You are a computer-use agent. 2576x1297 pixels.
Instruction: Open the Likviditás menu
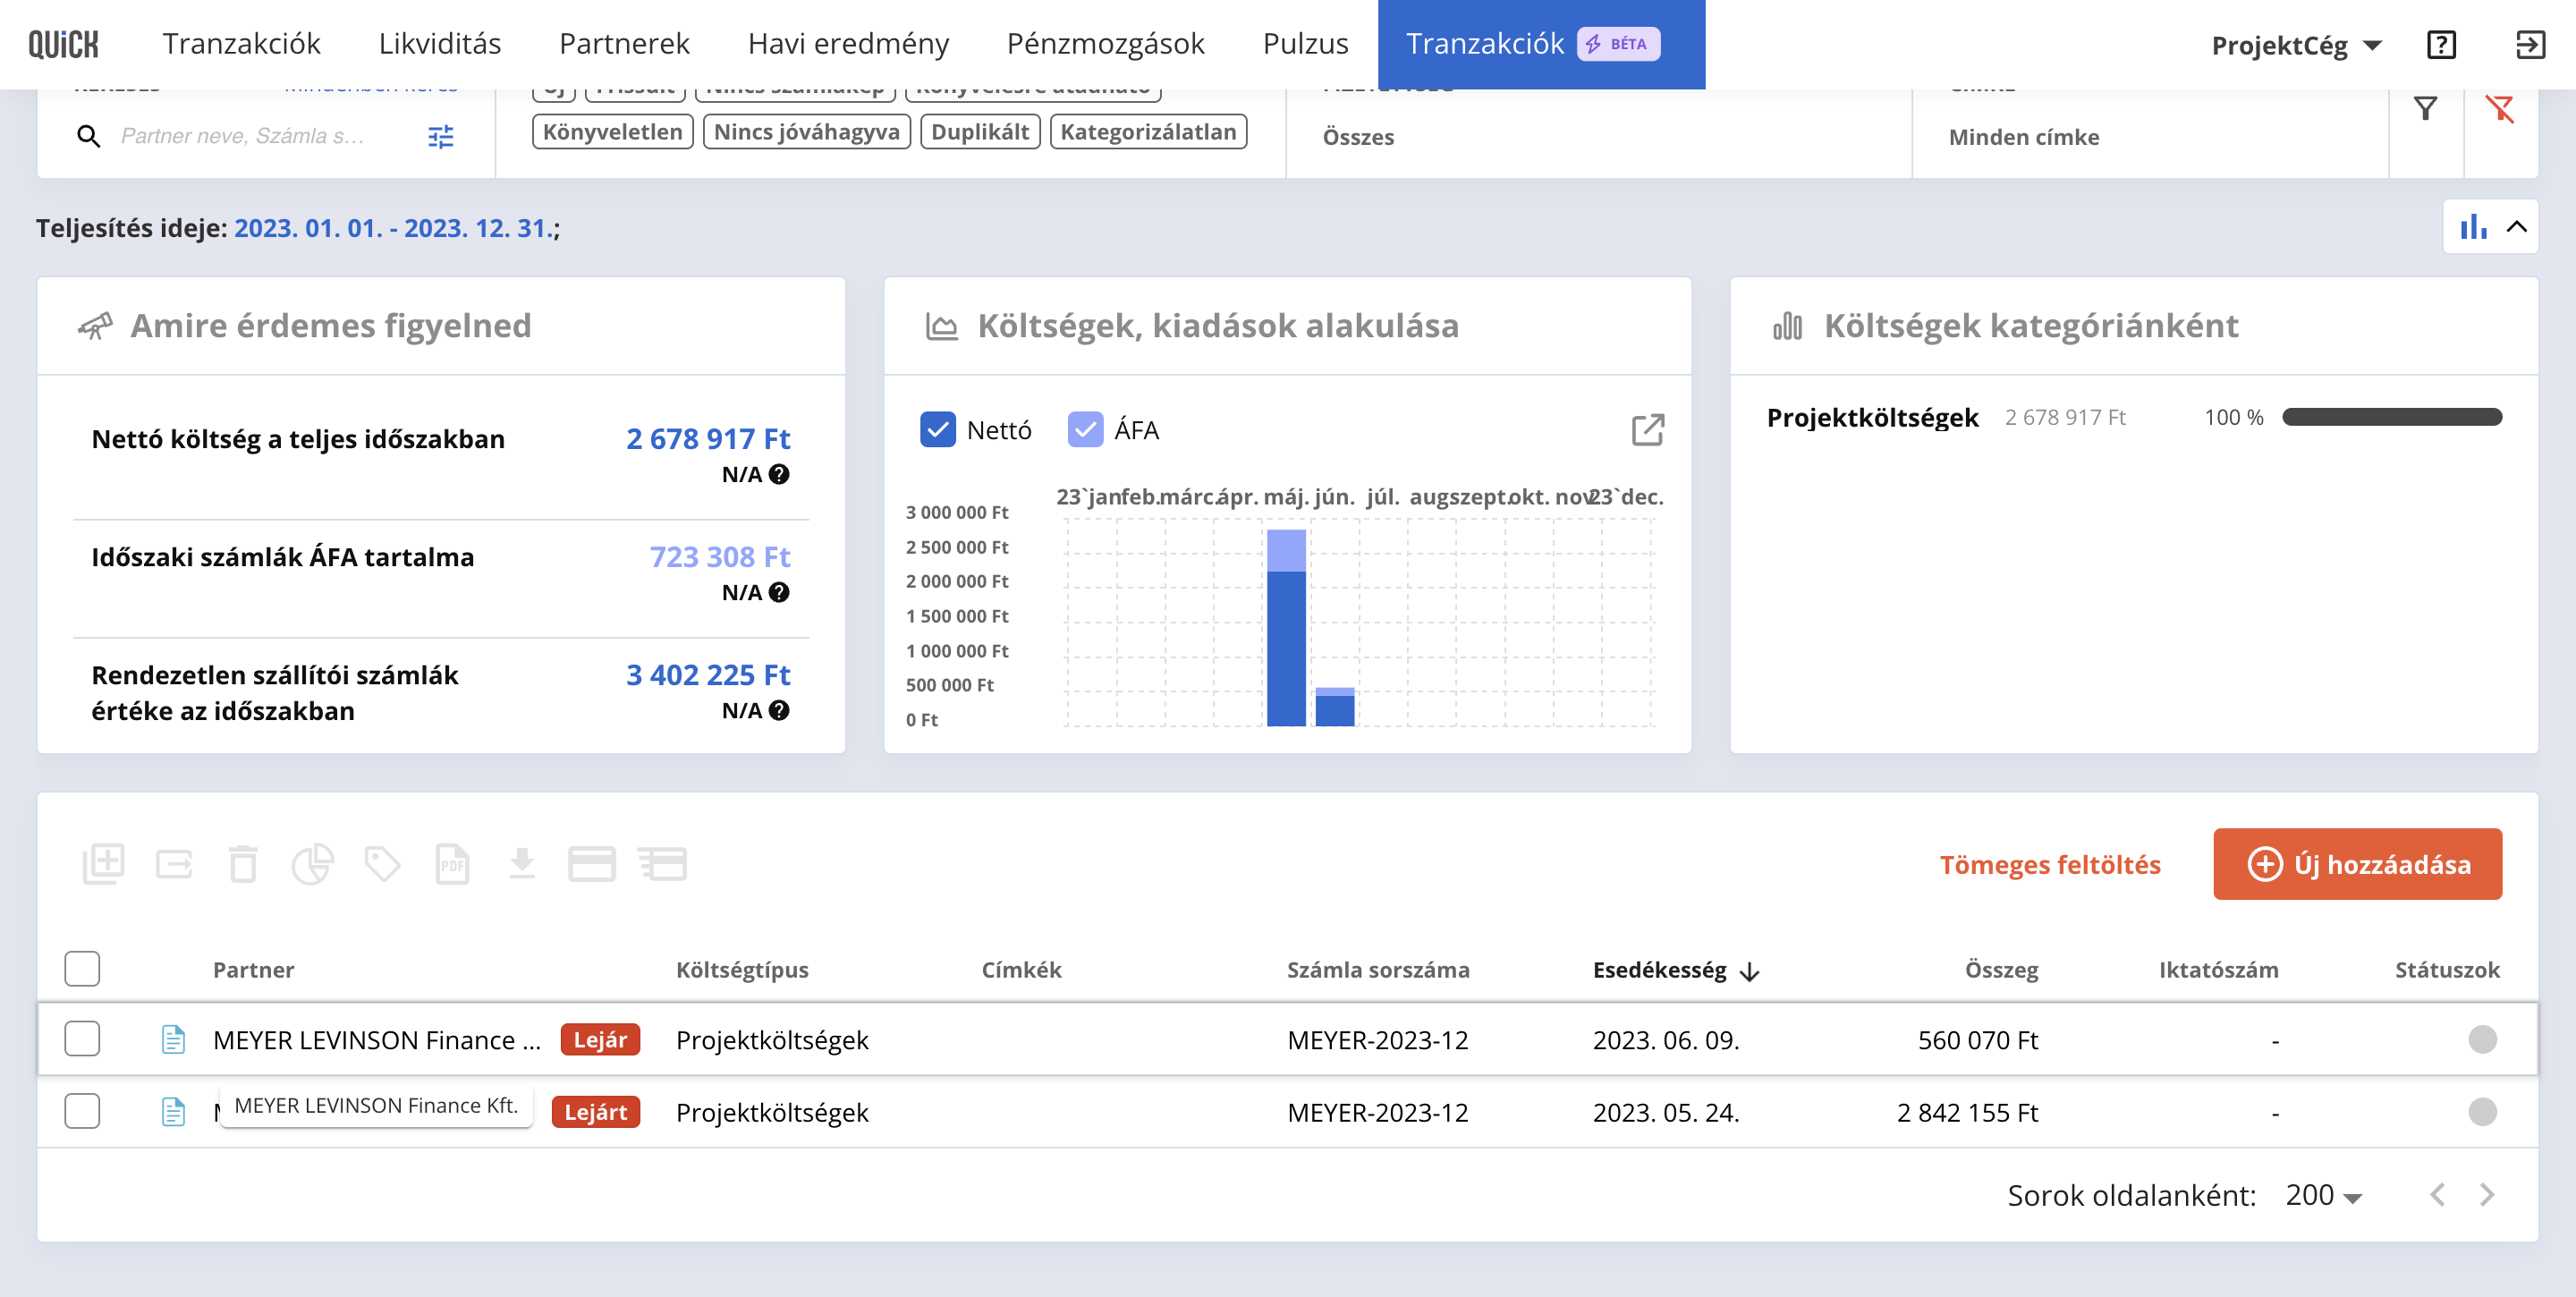[x=440, y=44]
